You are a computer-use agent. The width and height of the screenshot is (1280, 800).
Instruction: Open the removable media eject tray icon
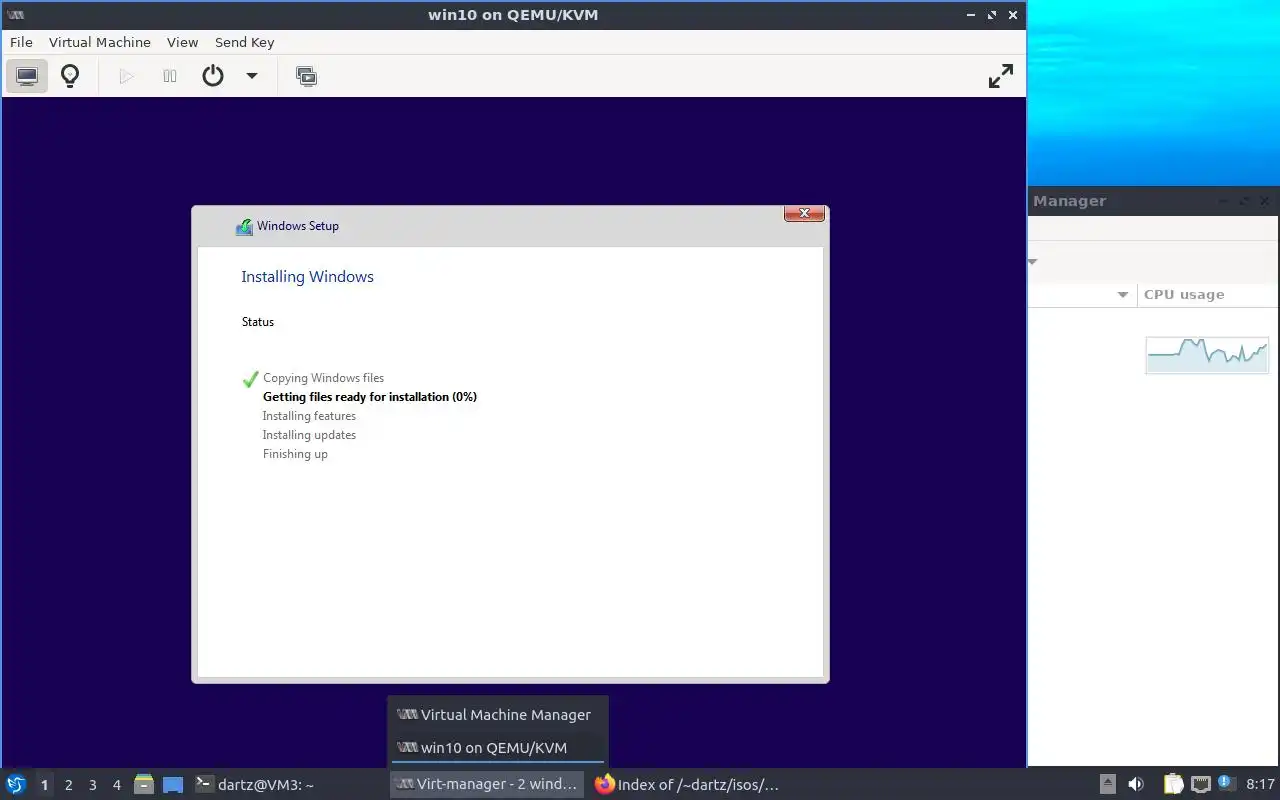pos(1108,784)
